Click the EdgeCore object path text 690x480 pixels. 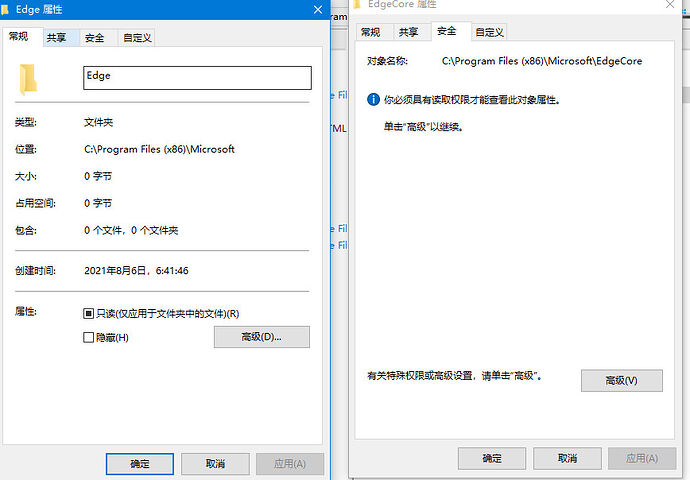tap(542, 61)
